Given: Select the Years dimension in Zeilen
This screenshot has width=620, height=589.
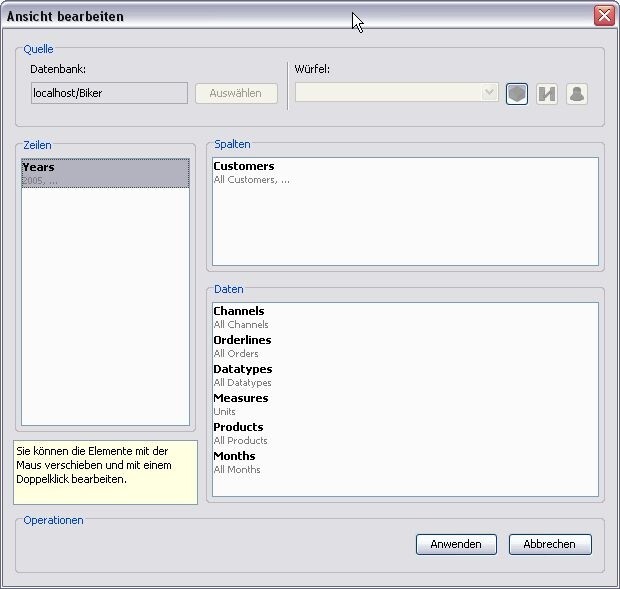Looking at the screenshot, I should tap(105, 173).
